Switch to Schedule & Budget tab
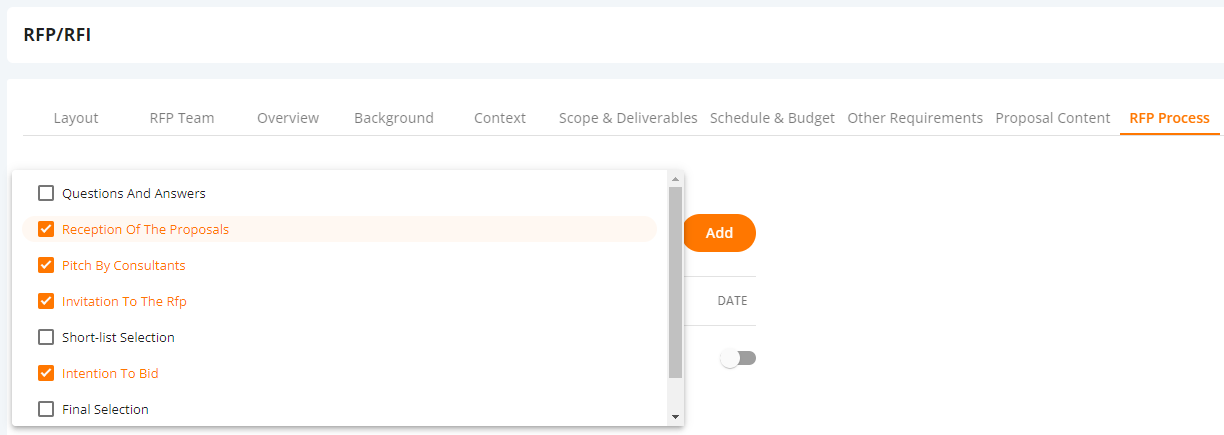This screenshot has width=1224, height=435. pyautogui.click(x=772, y=118)
